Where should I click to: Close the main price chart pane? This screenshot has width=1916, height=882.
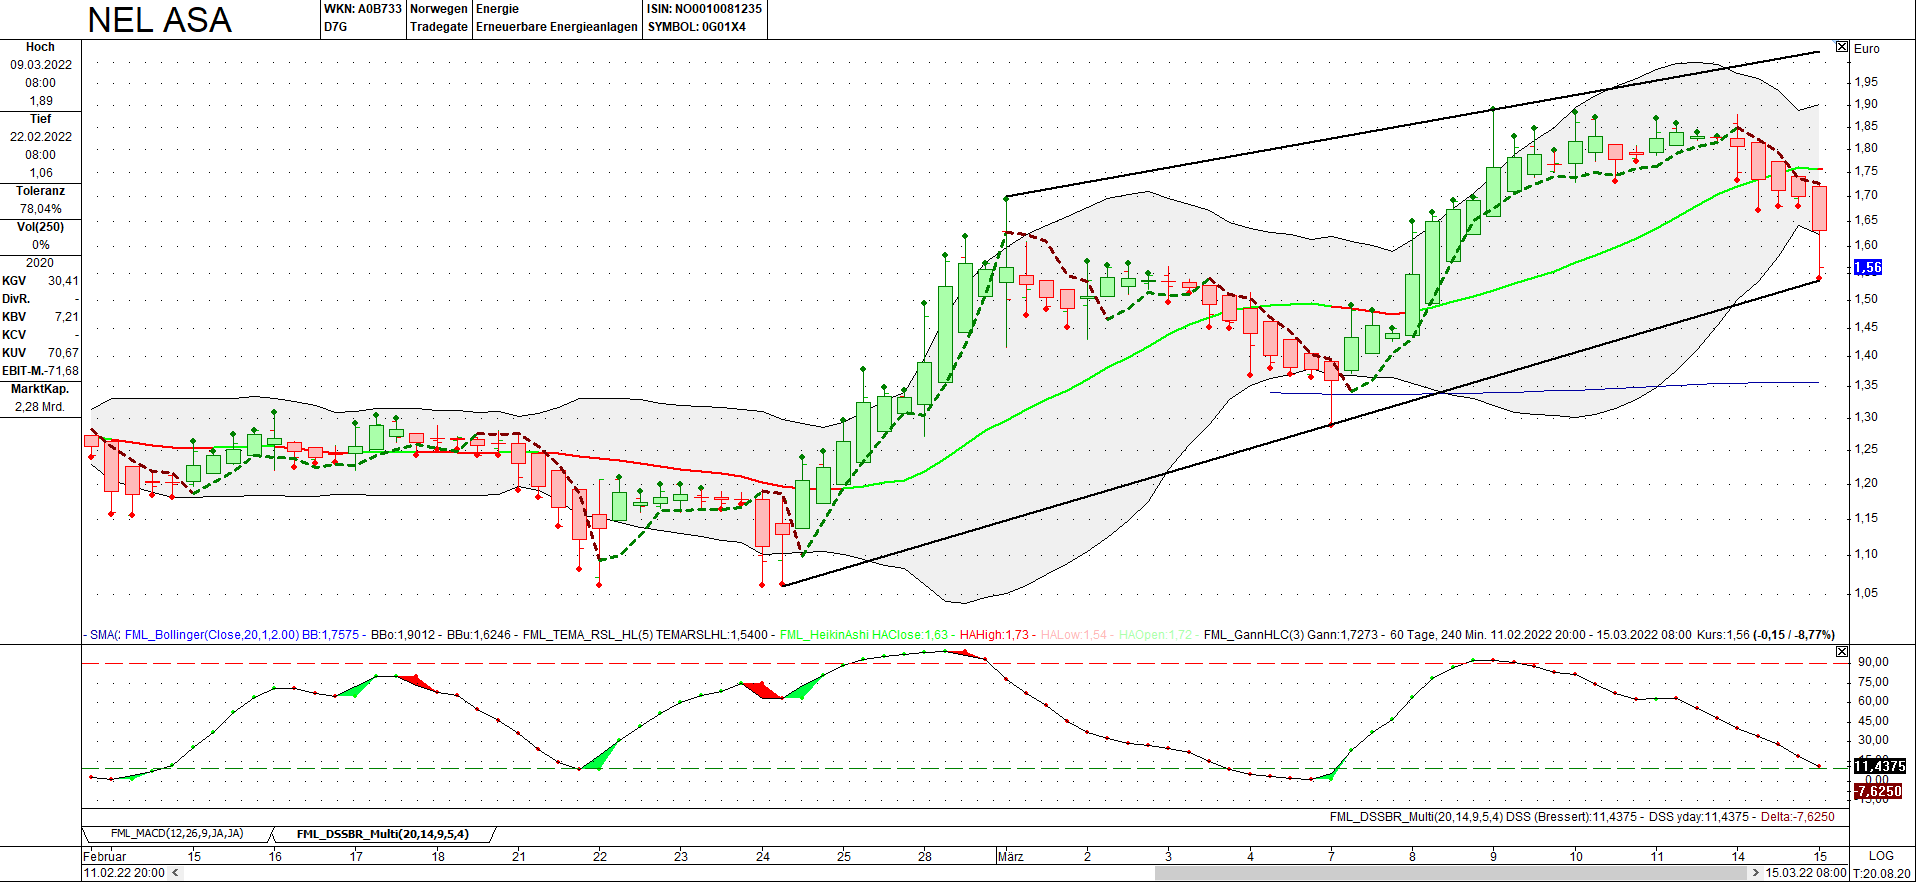click(x=1842, y=47)
